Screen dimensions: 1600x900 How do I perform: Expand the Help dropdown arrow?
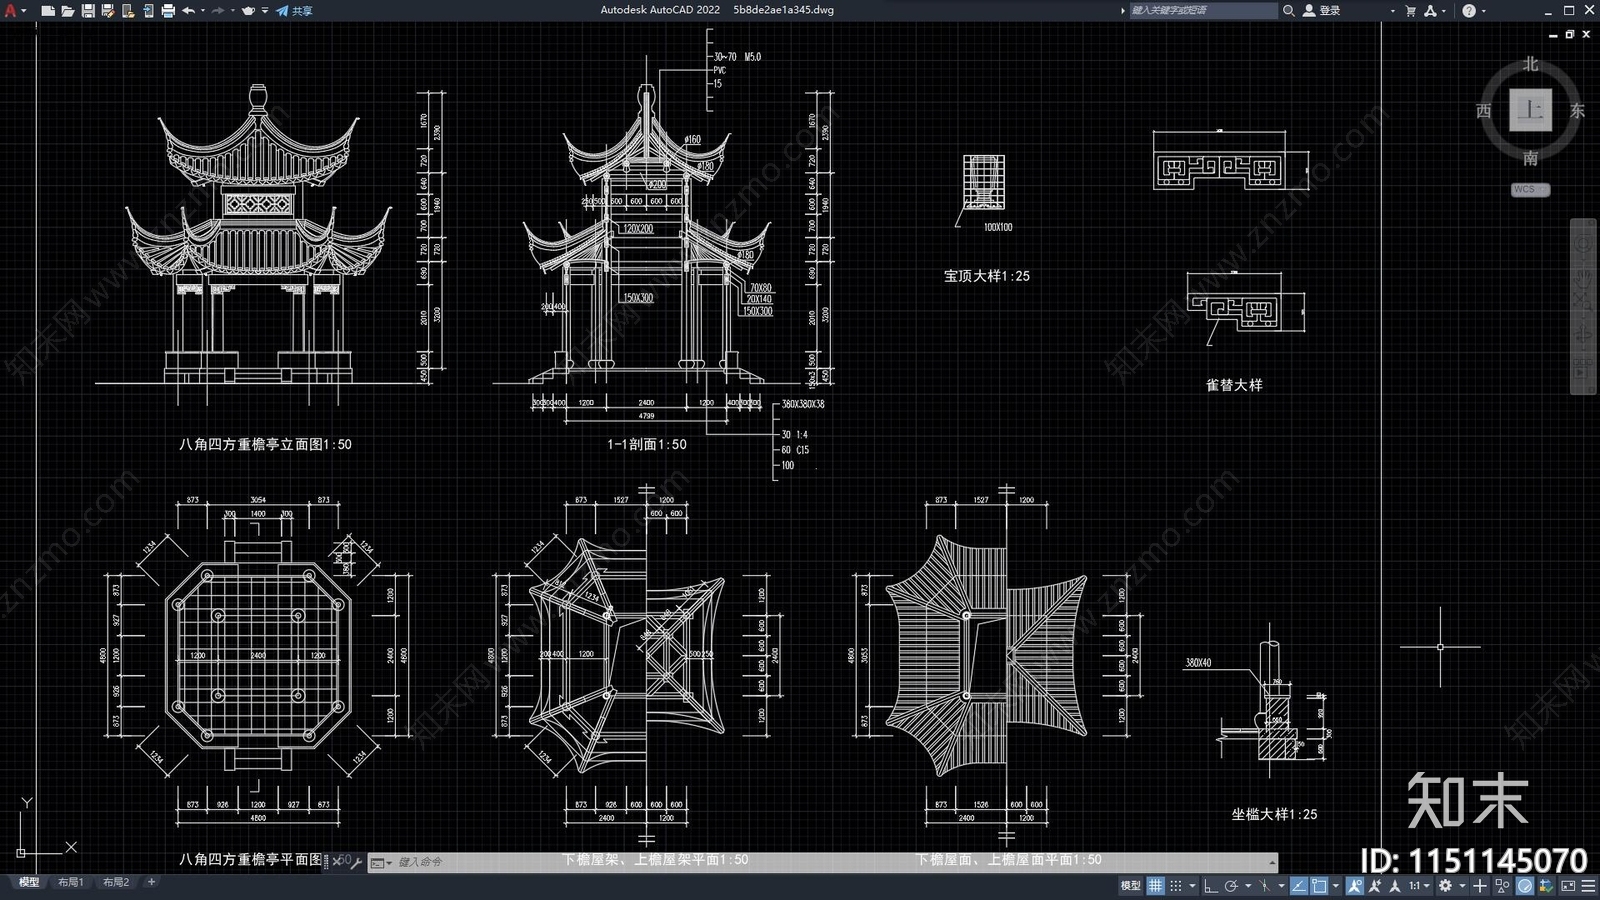[x=1483, y=11]
